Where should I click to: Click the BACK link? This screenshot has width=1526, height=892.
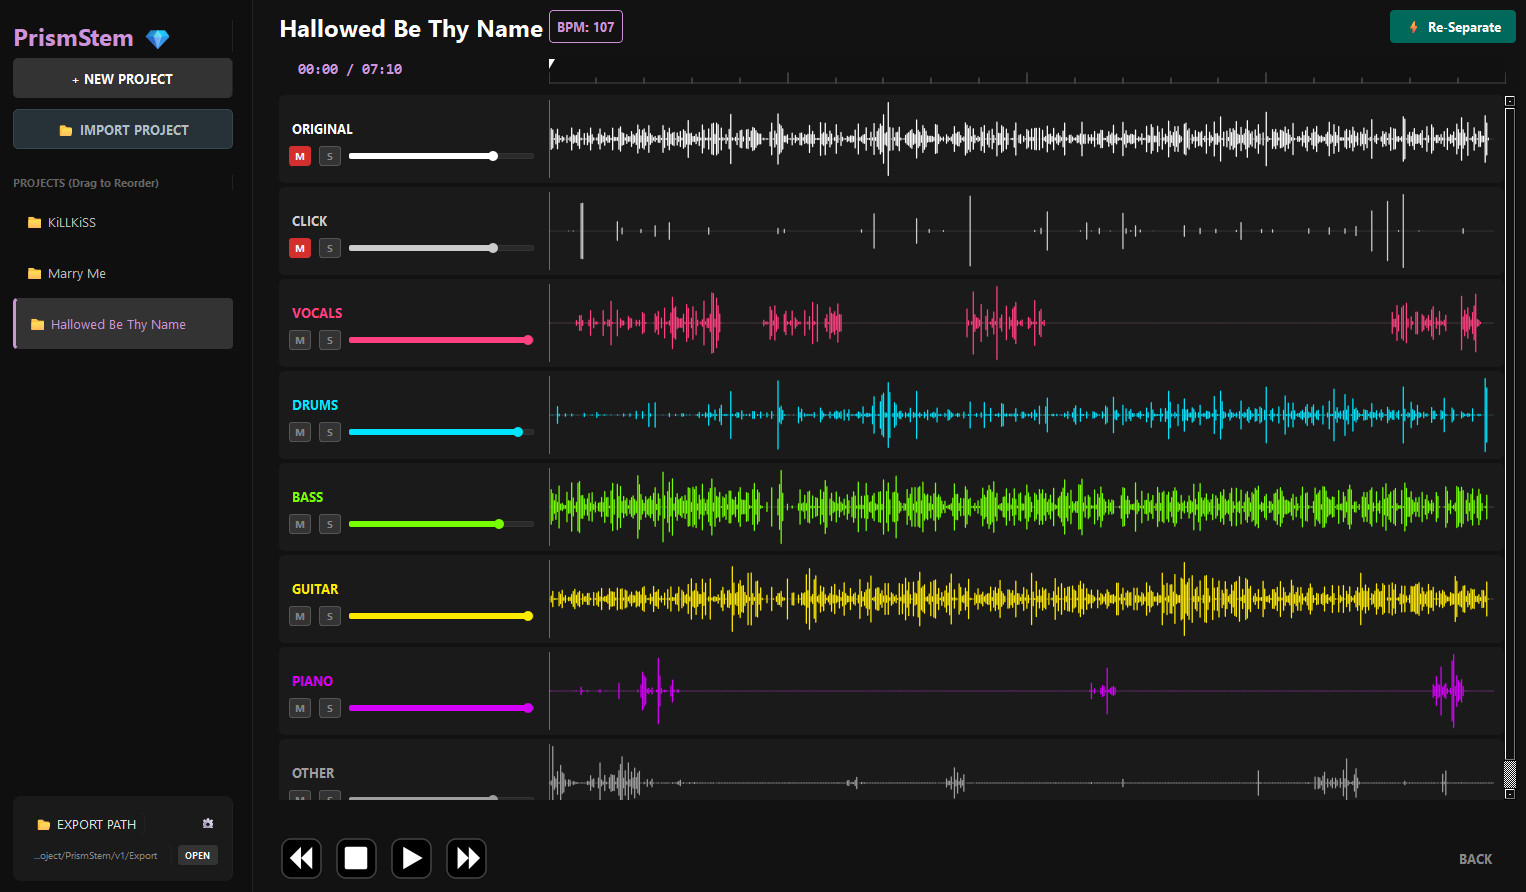pyautogui.click(x=1475, y=859)
